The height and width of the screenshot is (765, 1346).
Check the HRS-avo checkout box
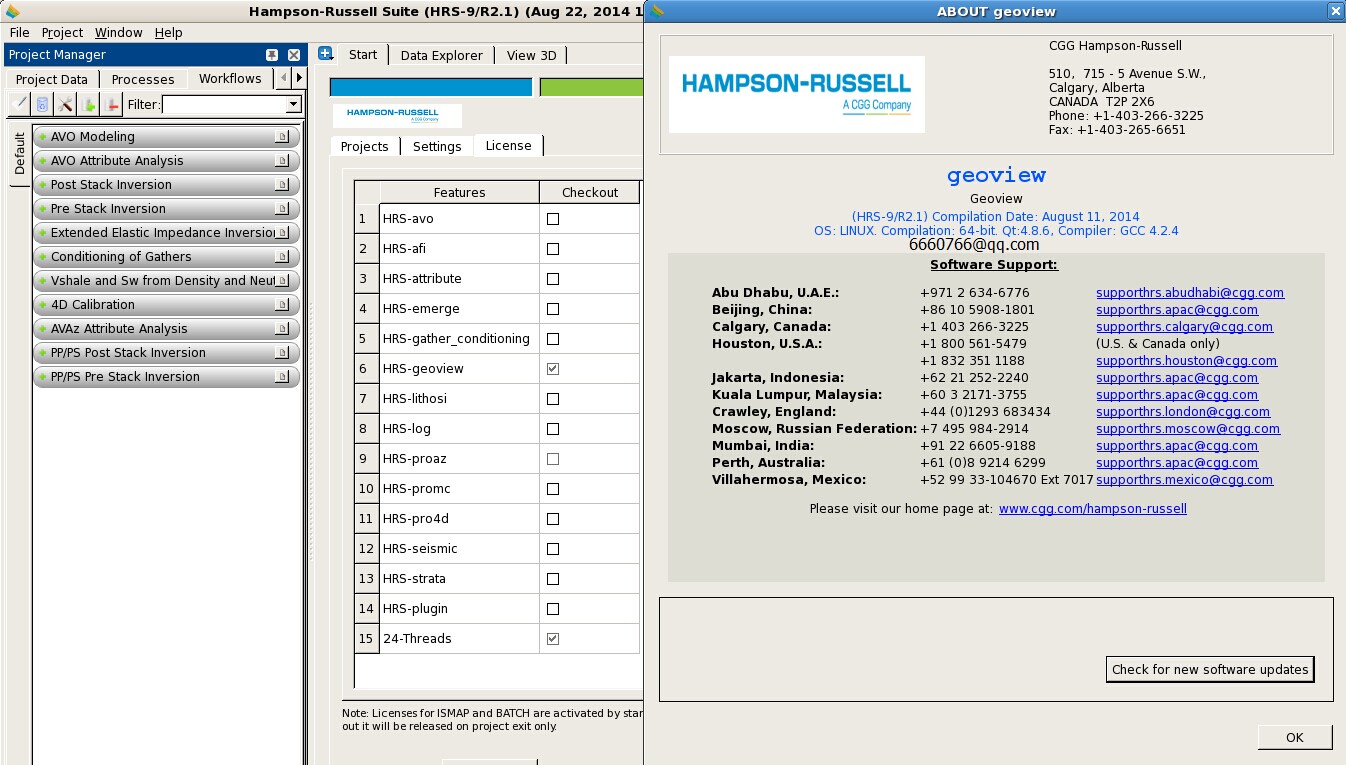click(553, 218)
